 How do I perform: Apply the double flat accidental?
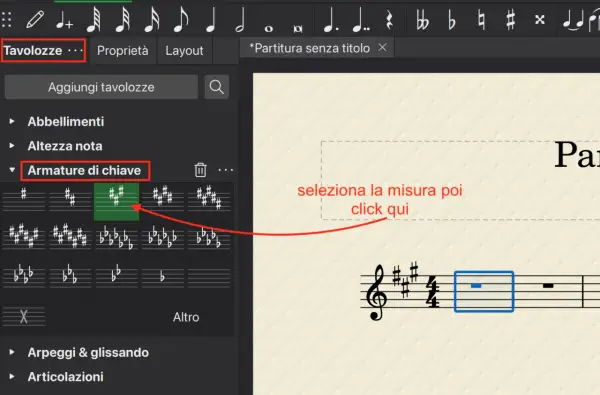pos(422,20)
